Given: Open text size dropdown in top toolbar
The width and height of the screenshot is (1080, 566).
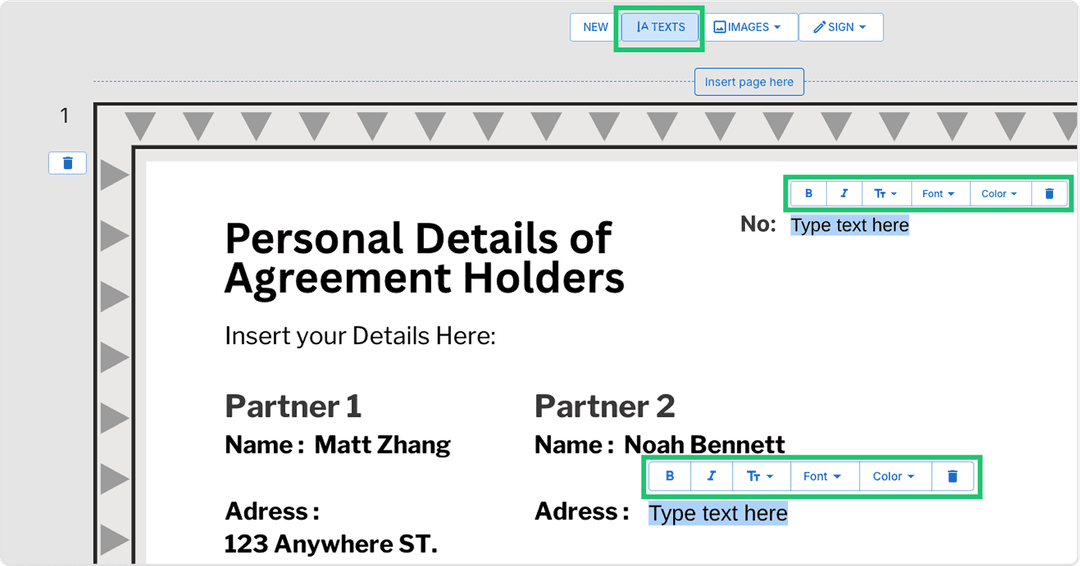Looking at the screenshot, I should pos(886,194).
